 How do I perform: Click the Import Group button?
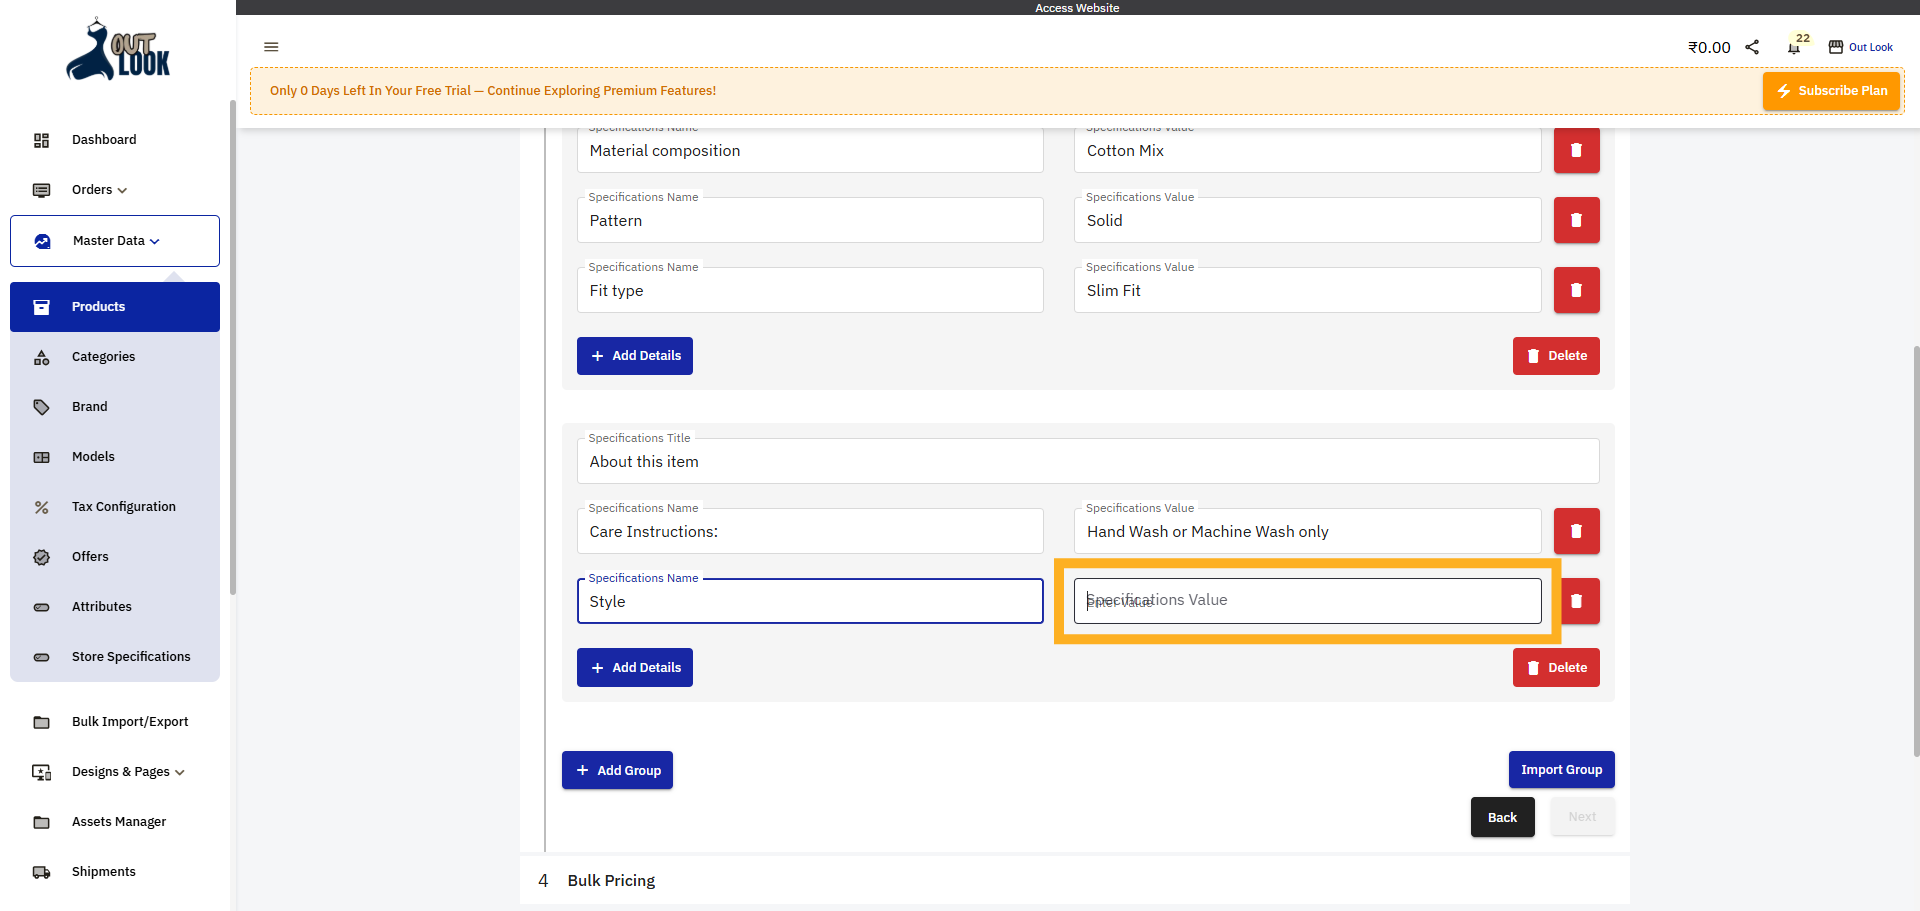click(x=1561, y=770)
